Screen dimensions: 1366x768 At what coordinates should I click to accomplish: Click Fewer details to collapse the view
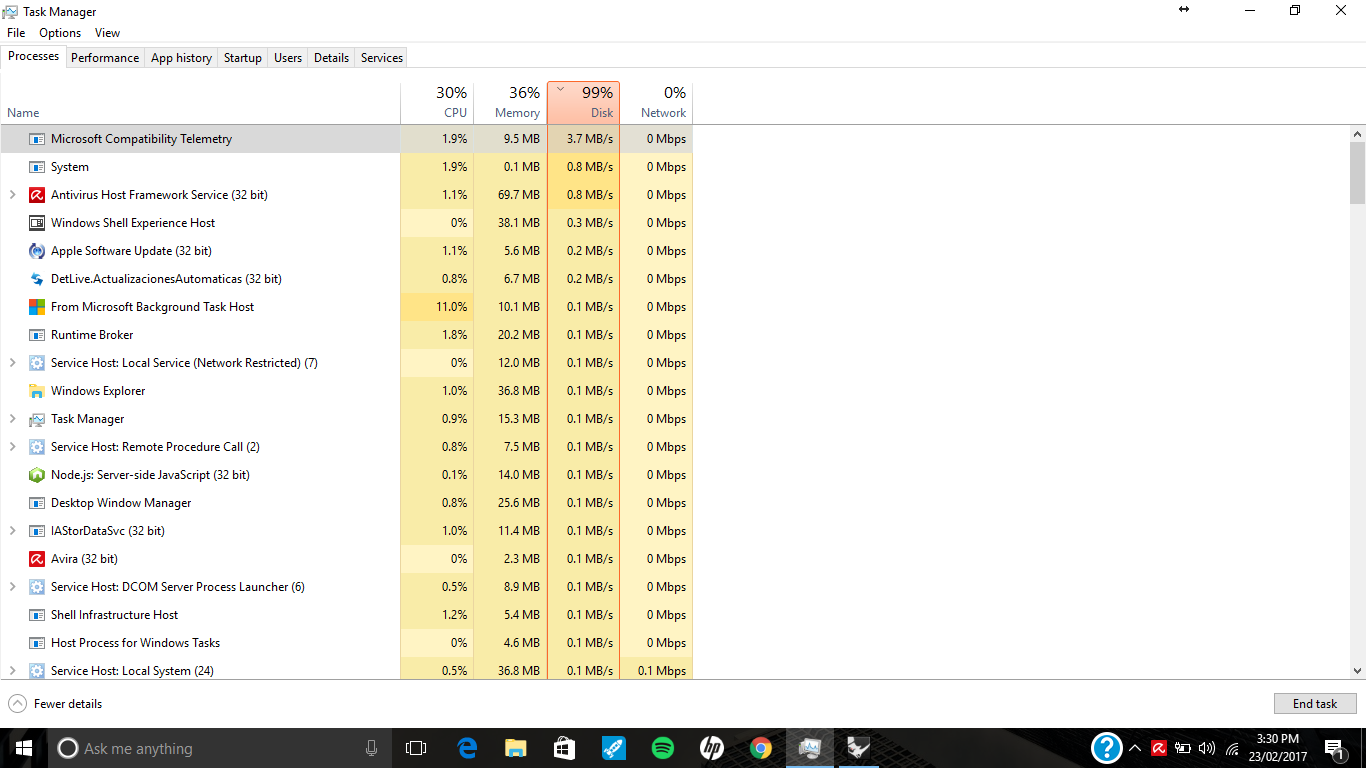point(55,704)
